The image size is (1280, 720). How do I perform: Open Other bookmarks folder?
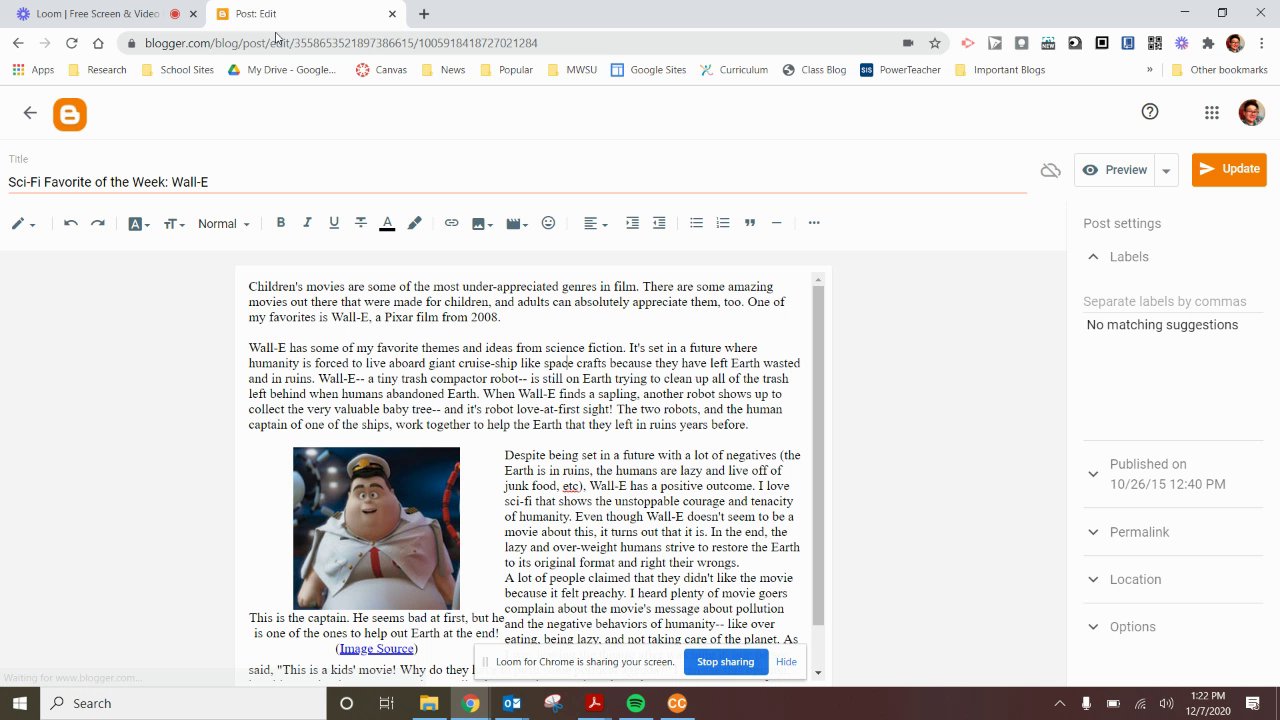(1219, 70)
